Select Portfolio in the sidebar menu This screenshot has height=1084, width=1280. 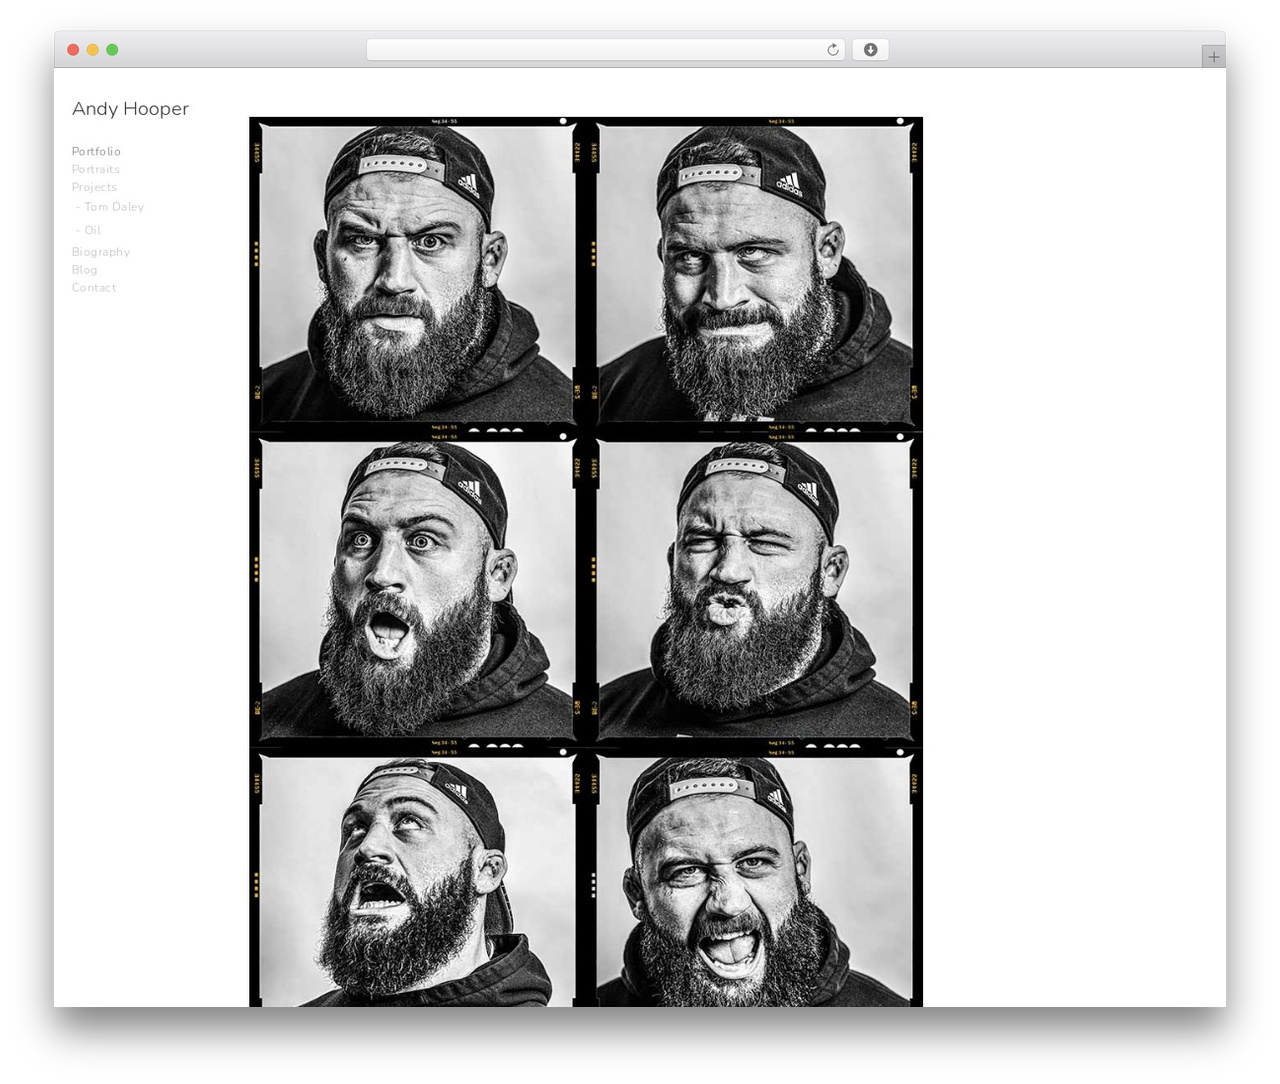(x=96, y=152)
